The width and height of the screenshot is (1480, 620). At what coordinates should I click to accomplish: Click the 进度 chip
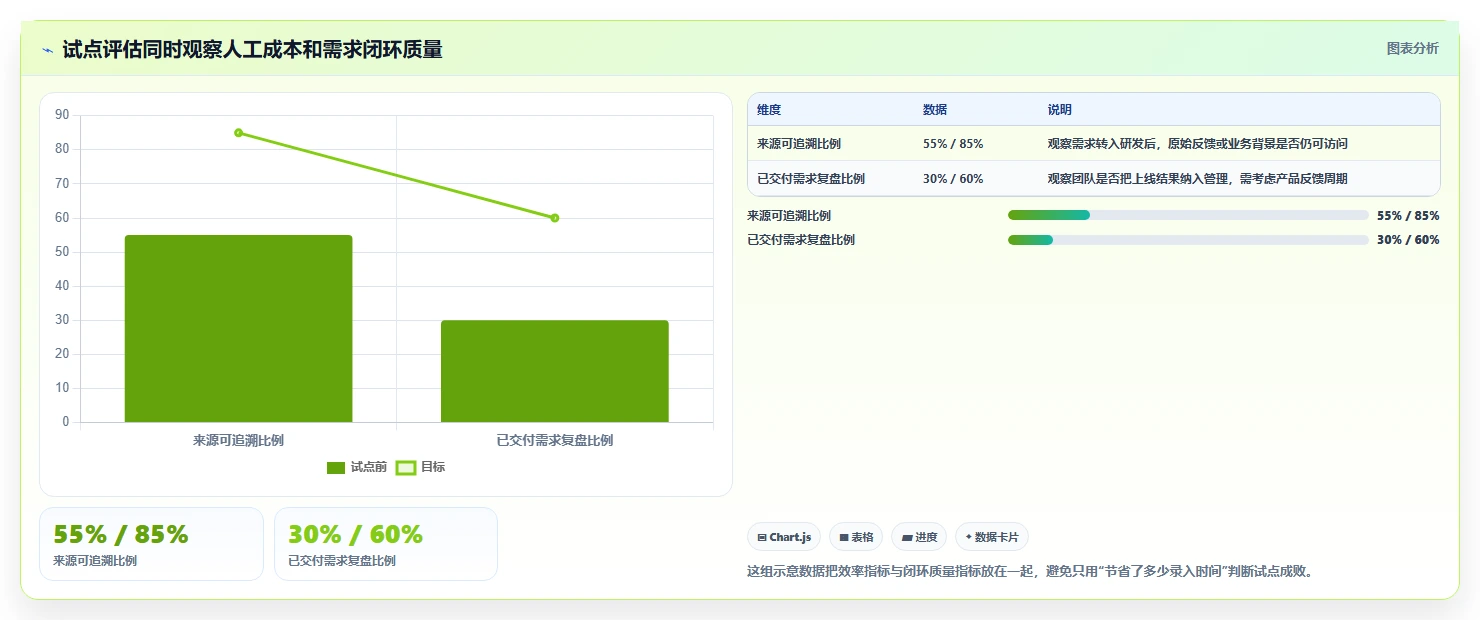coord(919,537)
